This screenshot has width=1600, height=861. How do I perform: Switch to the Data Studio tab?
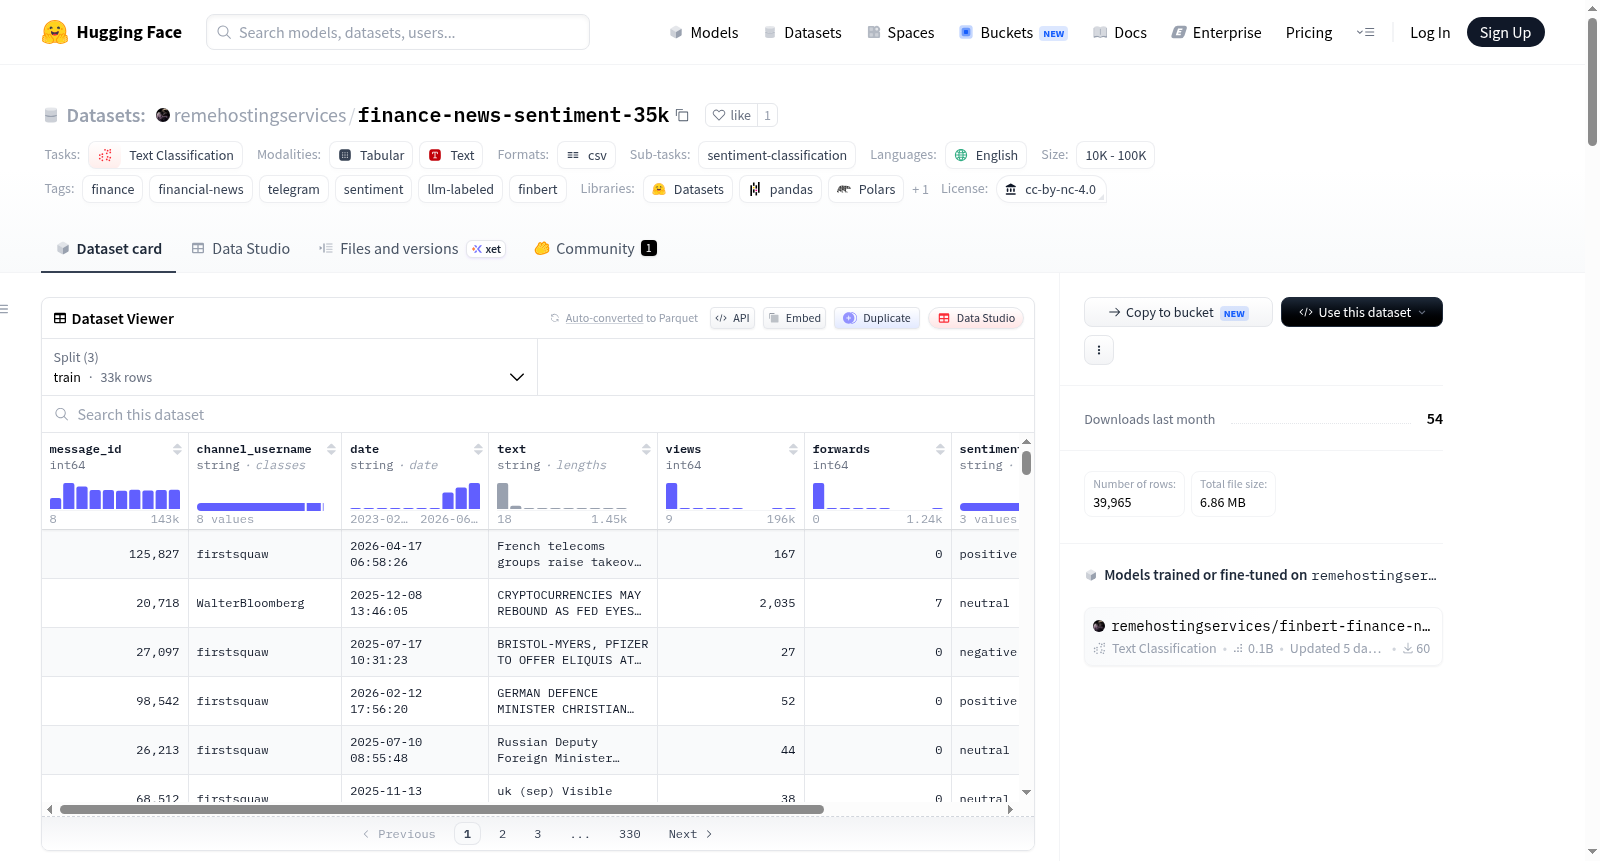241,249
